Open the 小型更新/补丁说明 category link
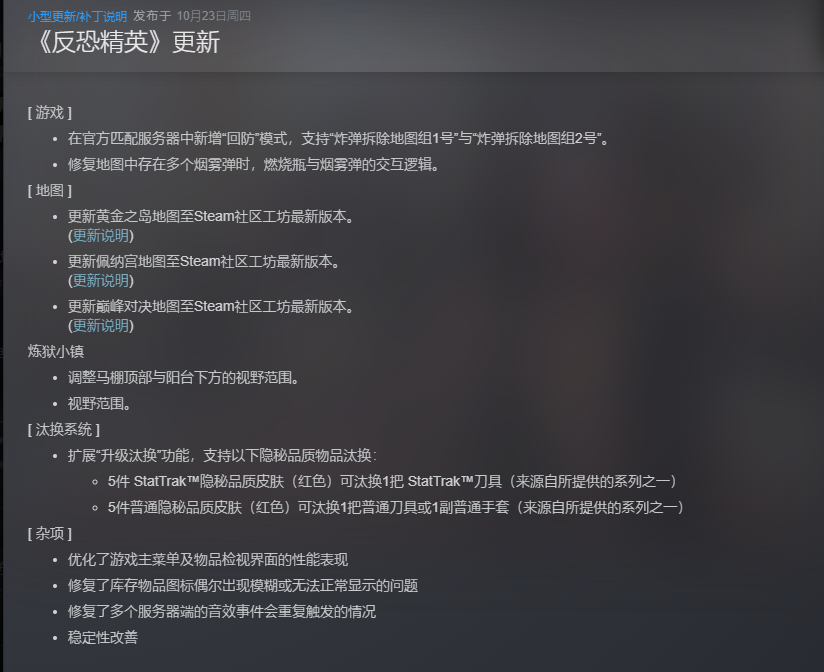The image size is (824, 672). click(77, 16)
